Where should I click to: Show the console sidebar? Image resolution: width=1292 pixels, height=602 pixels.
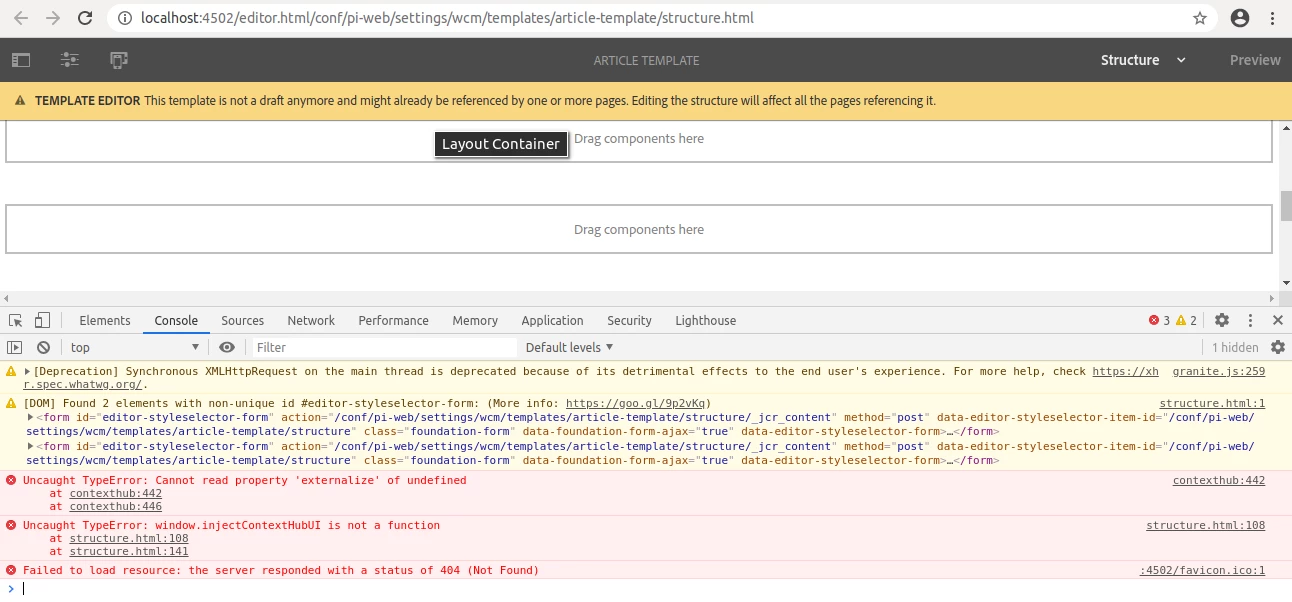point(15,347)
